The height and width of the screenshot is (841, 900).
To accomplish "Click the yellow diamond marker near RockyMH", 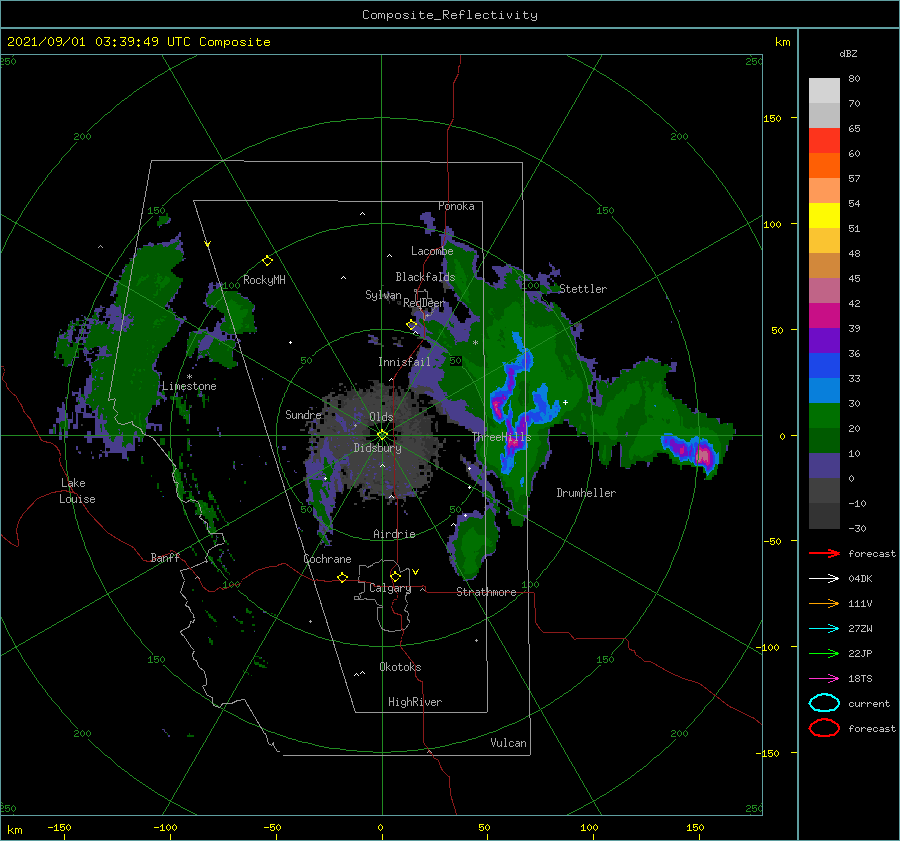I will tap(267, 261).
